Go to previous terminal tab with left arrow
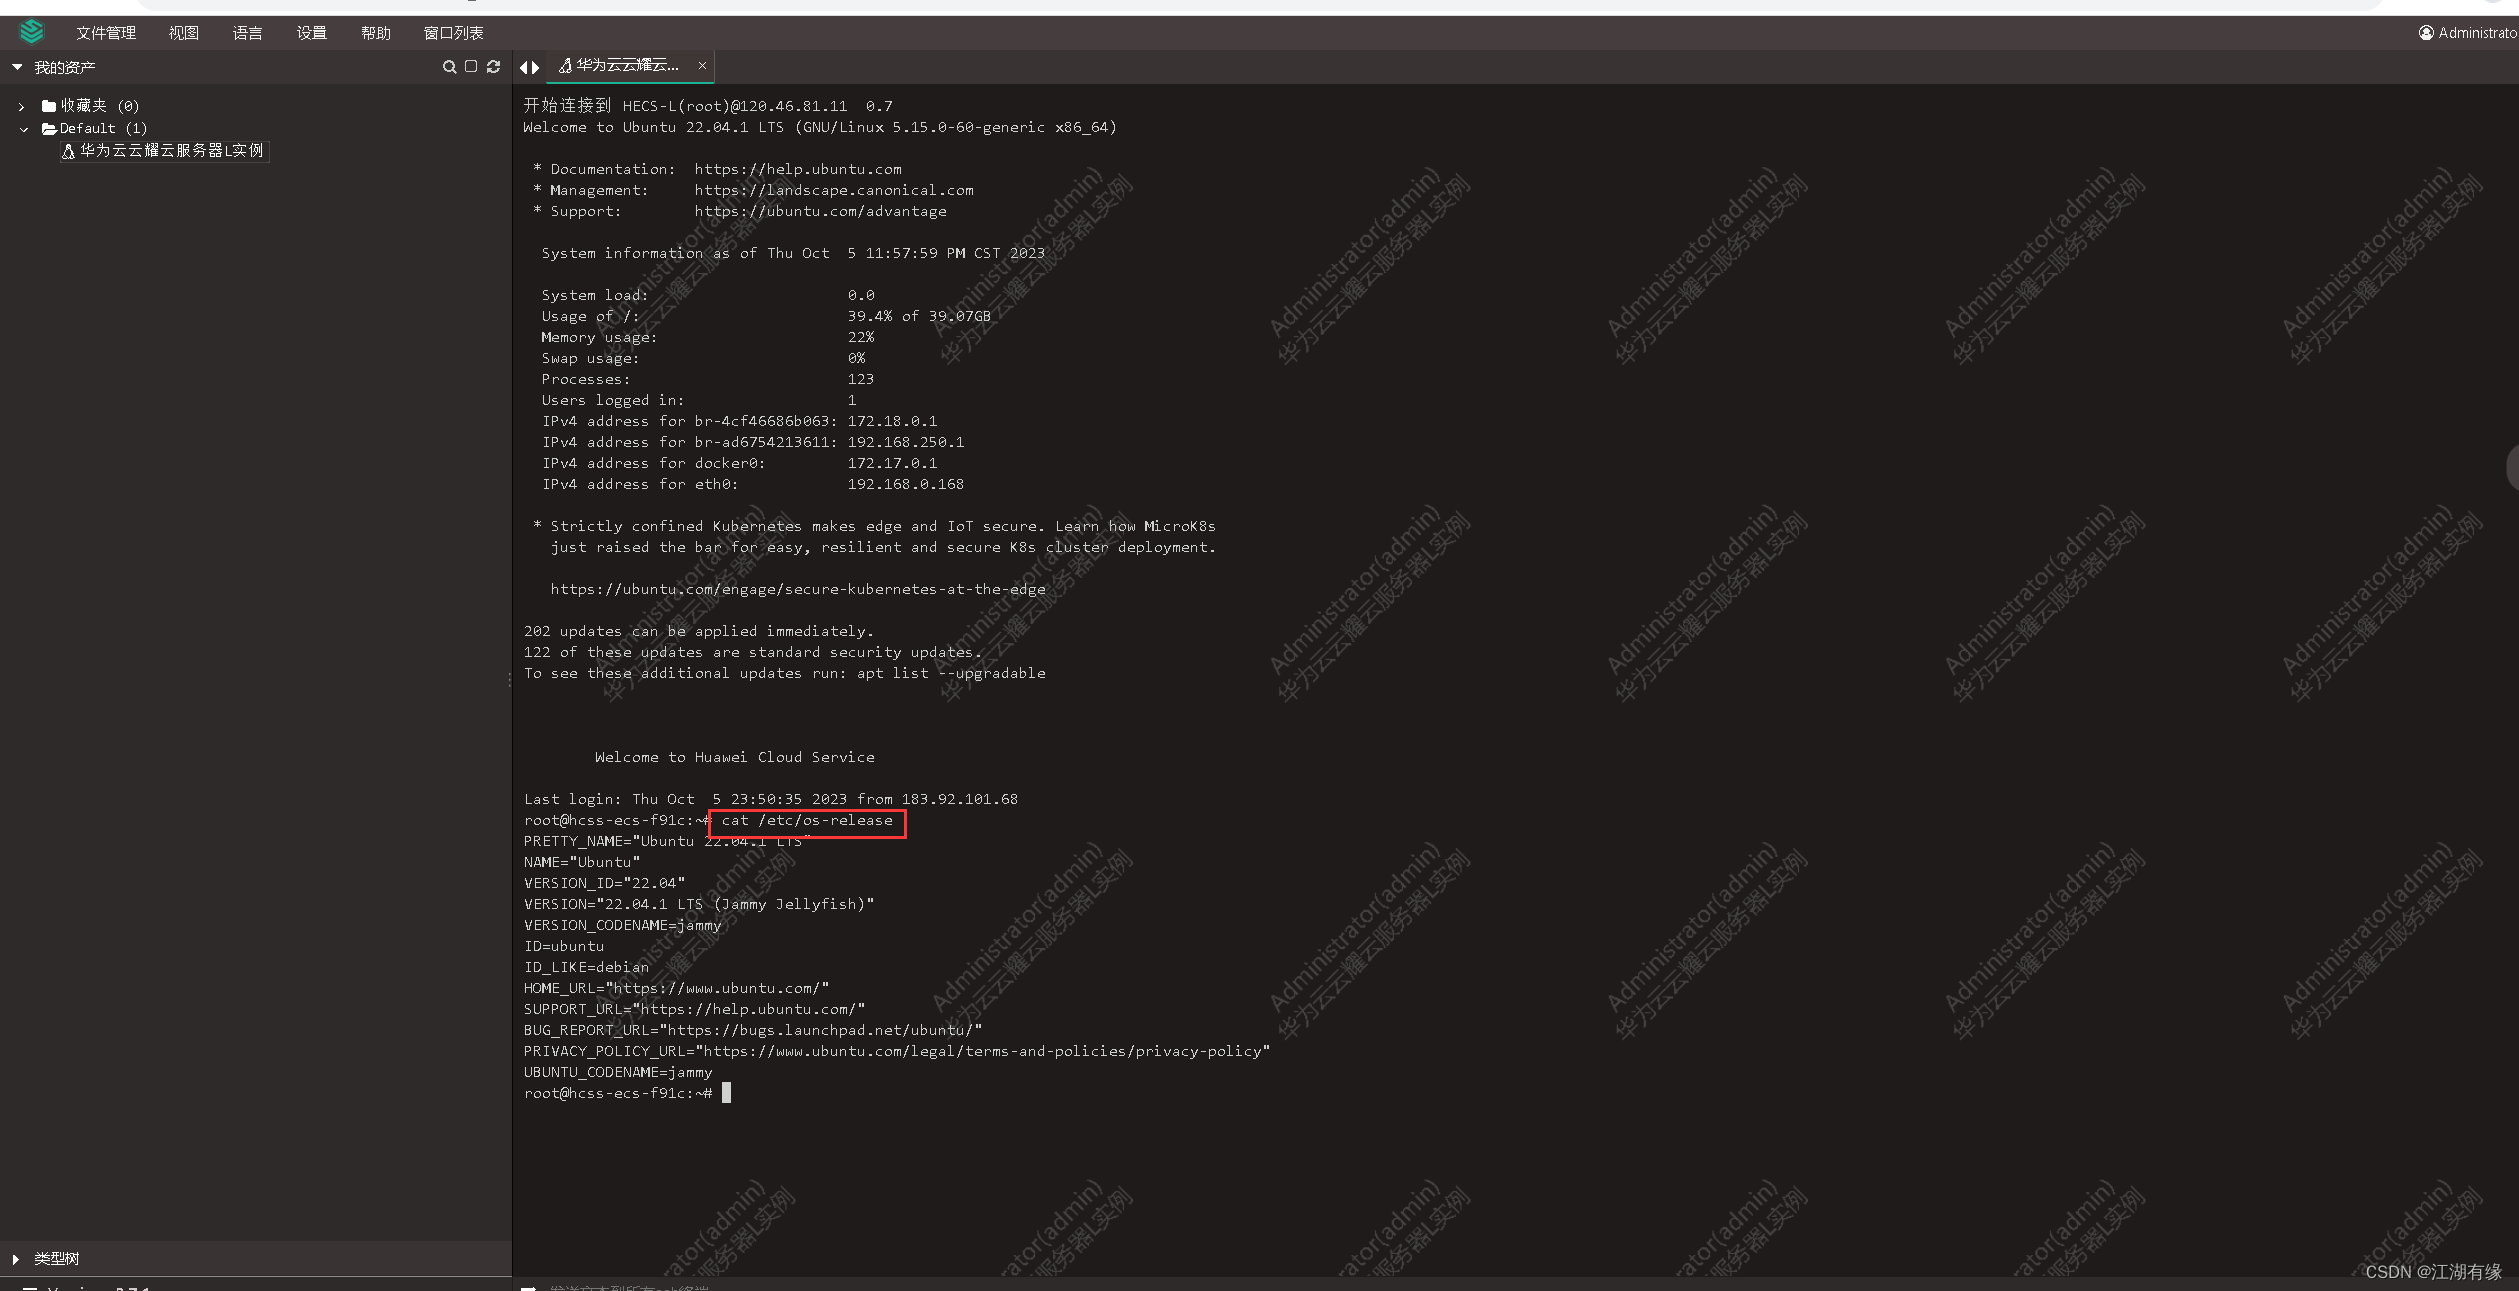 click(x=523, y=67)
